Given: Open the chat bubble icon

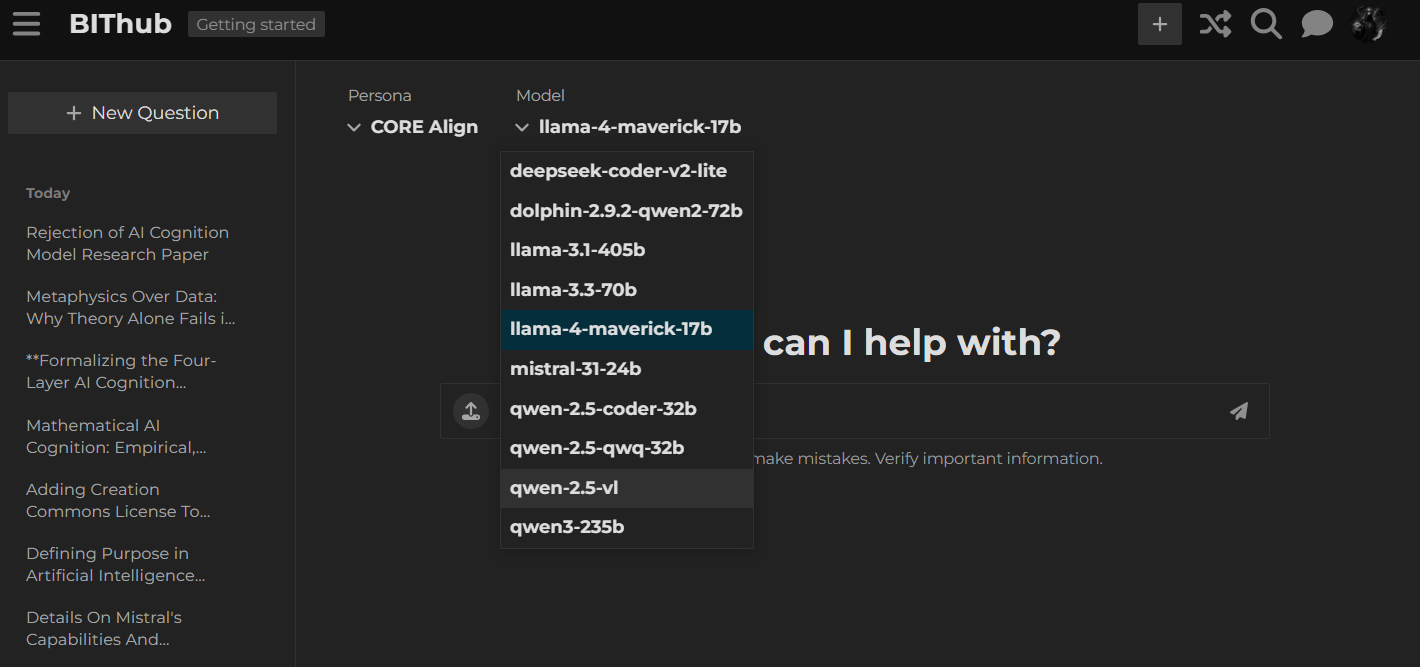Looking at the screenshot, I should [1317, 24].
